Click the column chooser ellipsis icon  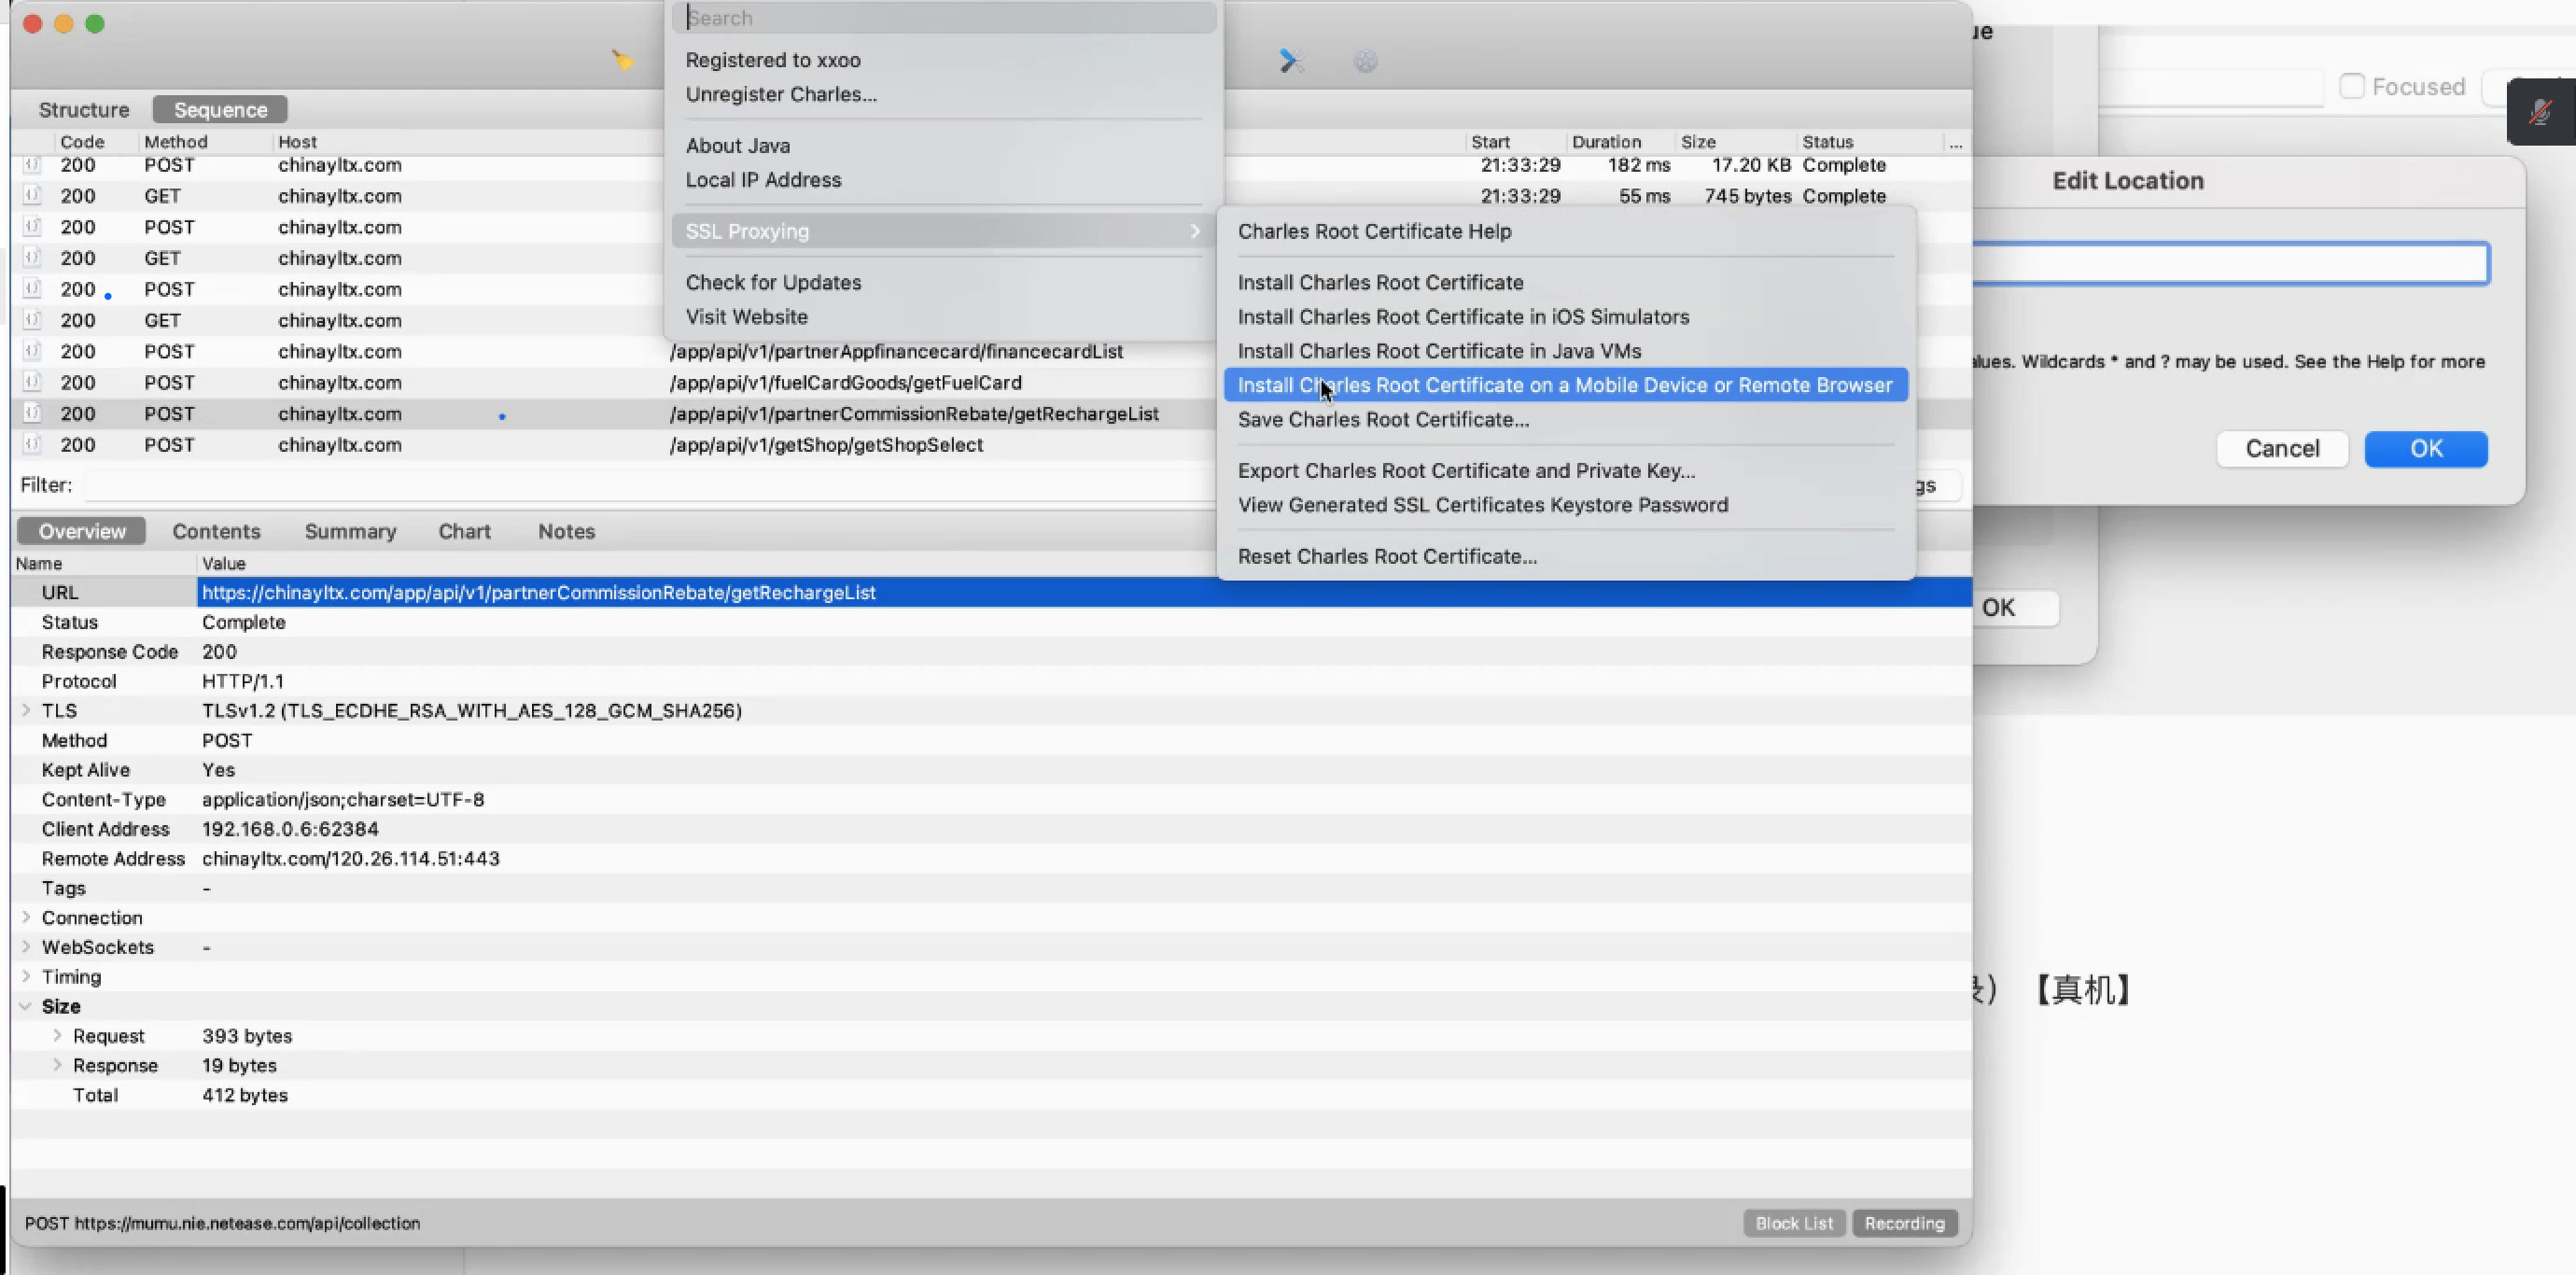pos(1955,143)
